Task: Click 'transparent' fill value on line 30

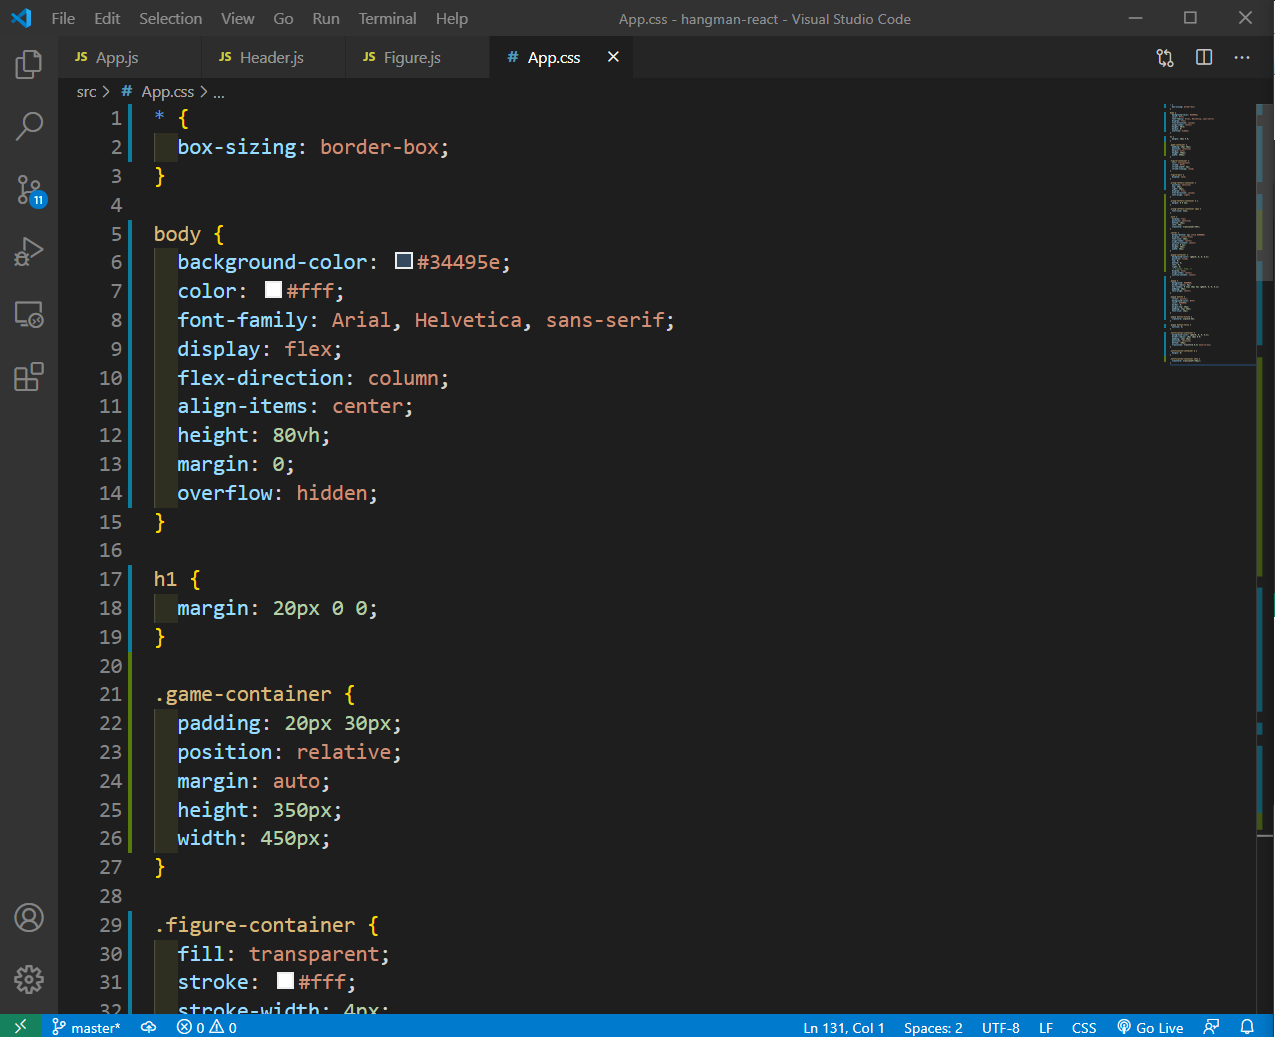Action: [x=314, y=953]
